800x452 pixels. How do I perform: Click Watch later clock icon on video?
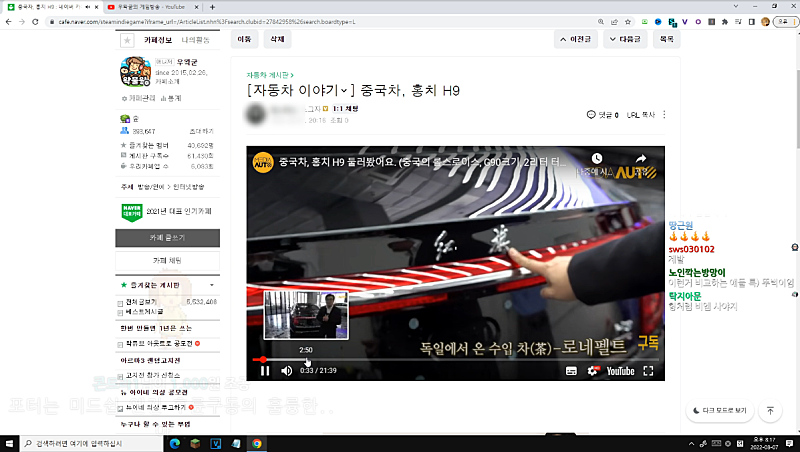596,158
